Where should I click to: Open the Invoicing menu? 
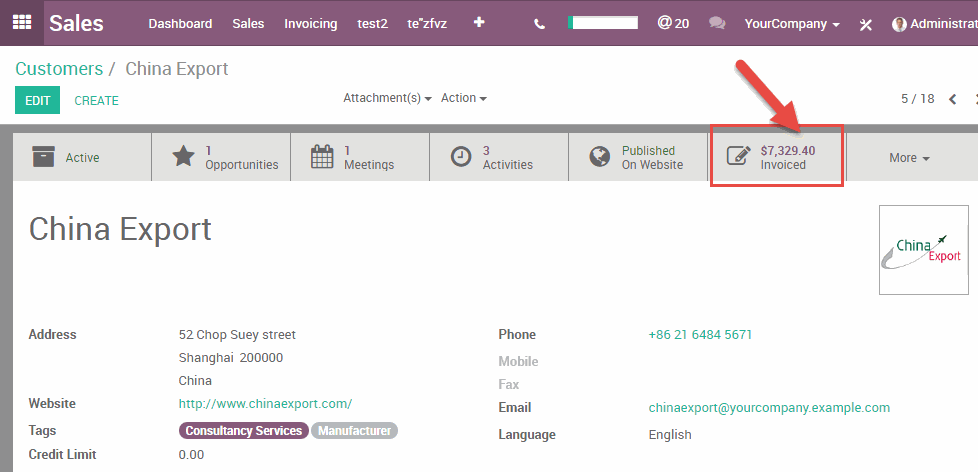click(310, 23)
